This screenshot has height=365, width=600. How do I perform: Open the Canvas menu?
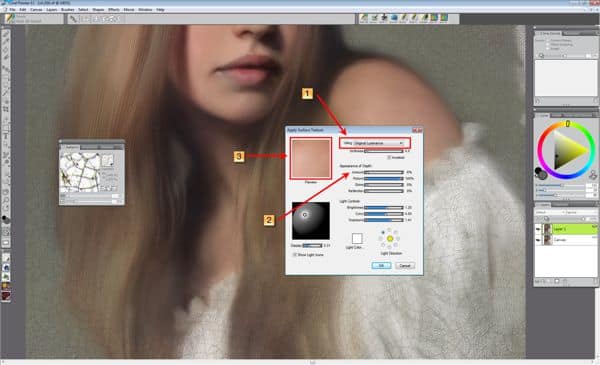click(36, 10)
